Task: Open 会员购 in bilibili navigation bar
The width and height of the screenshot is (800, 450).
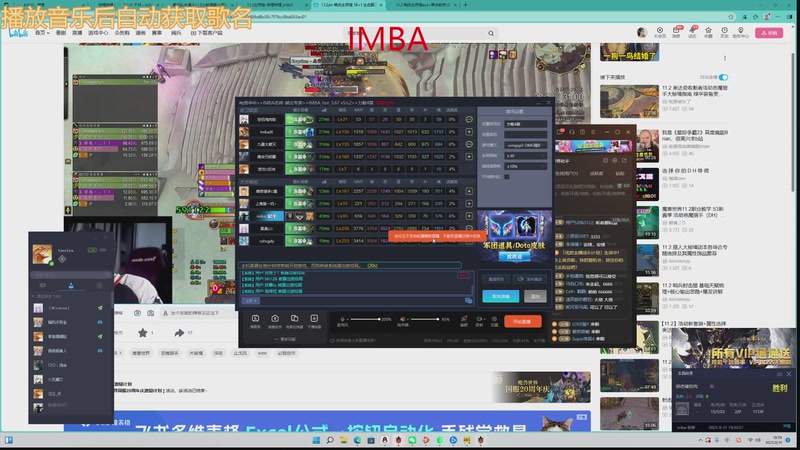Action: [x=122, y=33]
